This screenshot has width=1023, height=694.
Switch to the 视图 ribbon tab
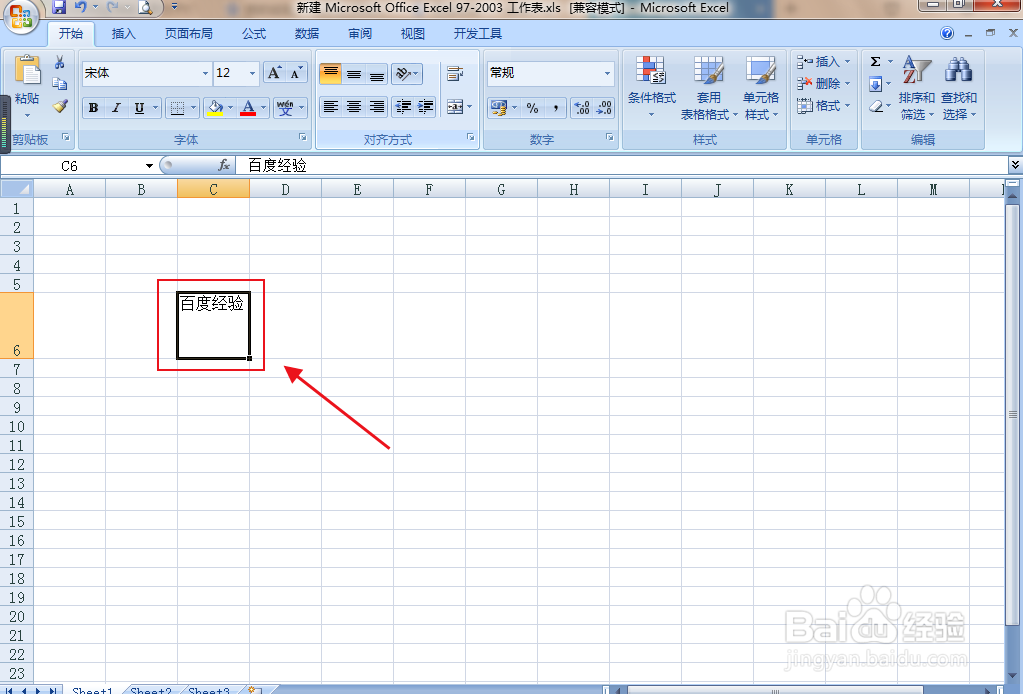tap(412, 33)
